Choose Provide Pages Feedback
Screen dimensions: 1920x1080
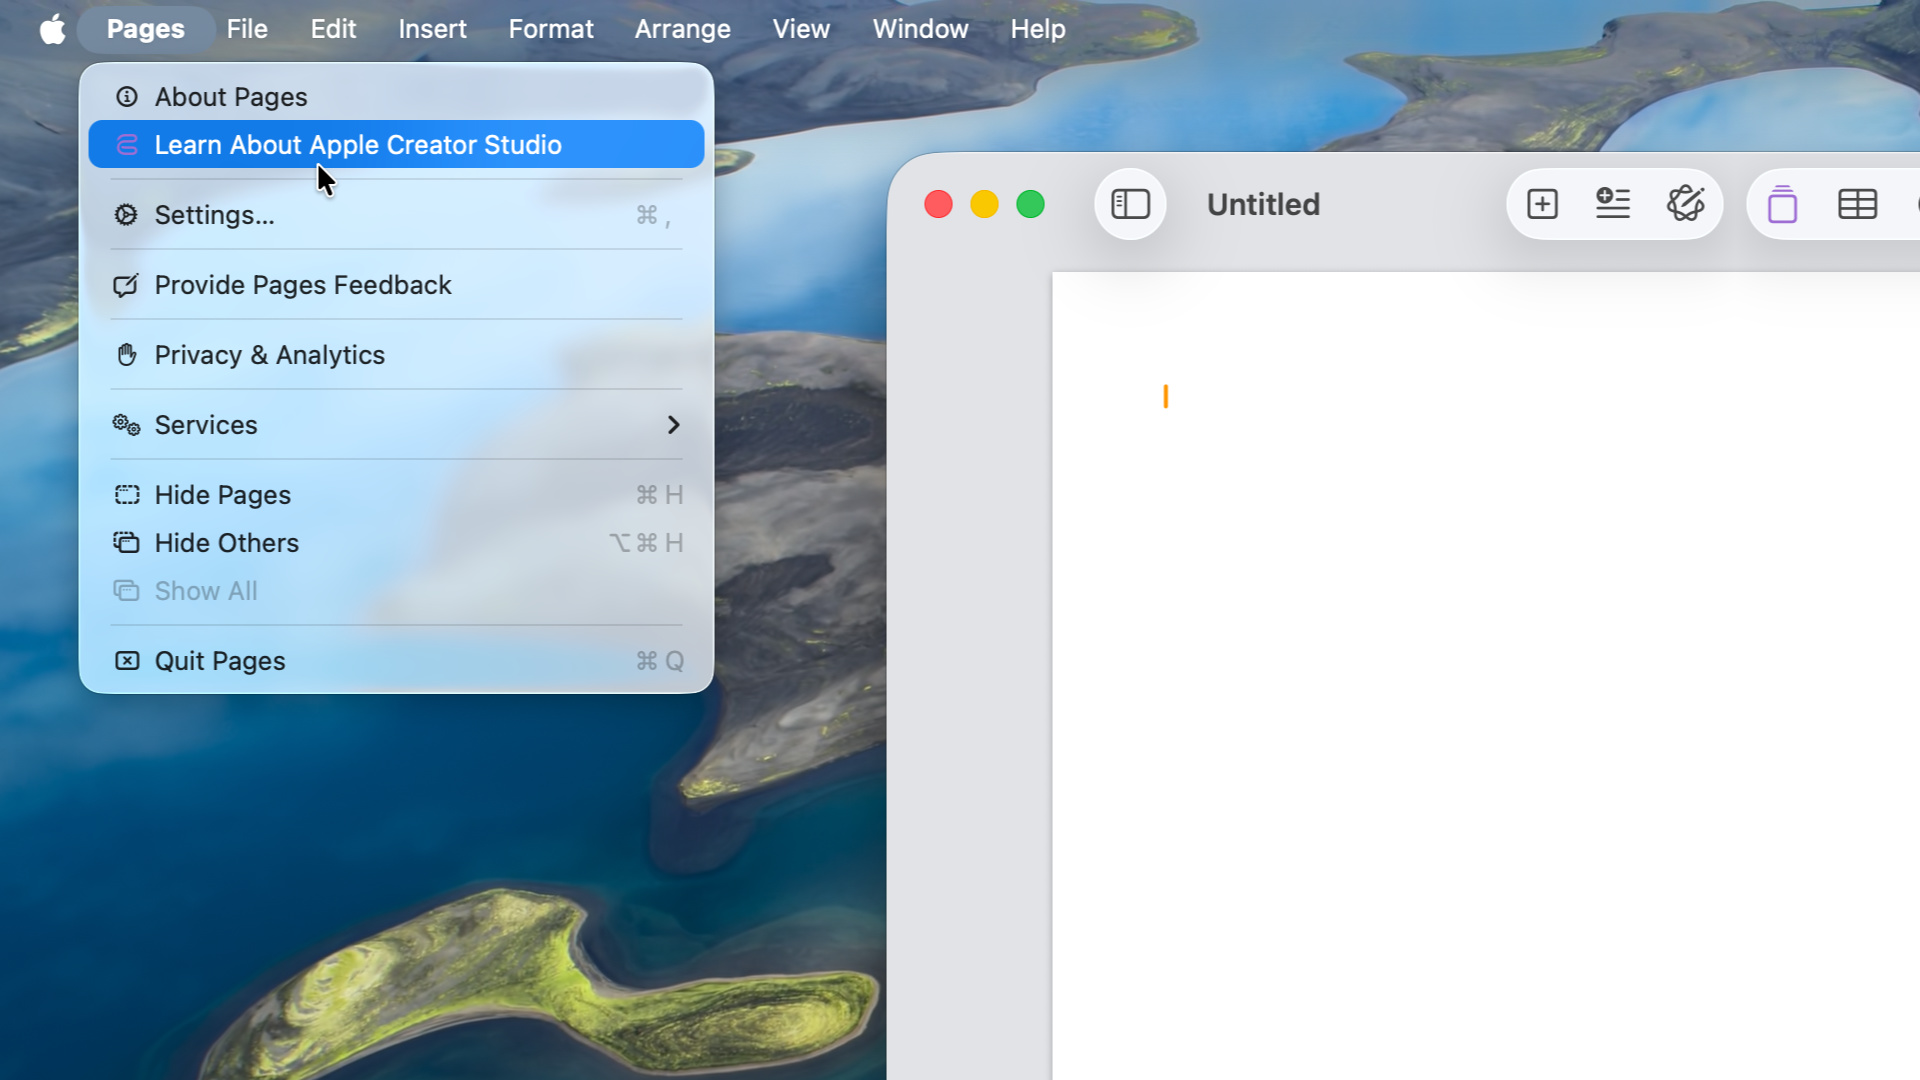pos(302,285)
